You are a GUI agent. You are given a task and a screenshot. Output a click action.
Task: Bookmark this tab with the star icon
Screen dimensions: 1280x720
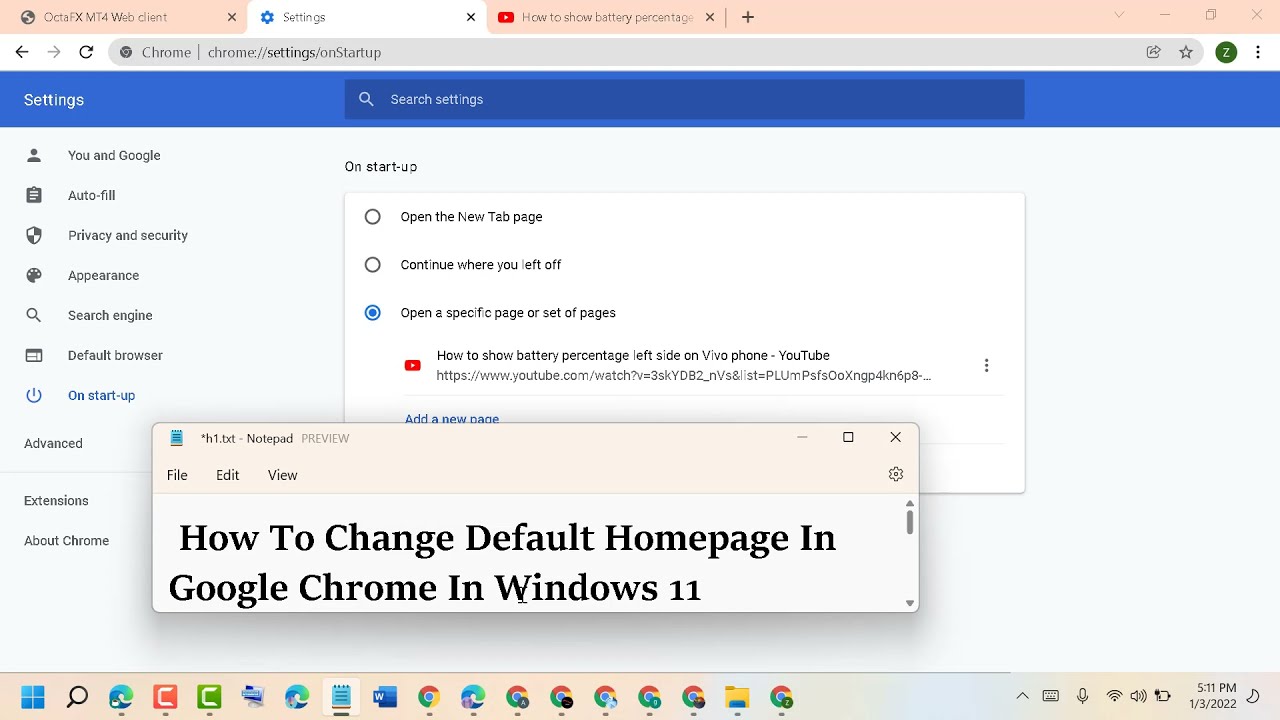1186,52
